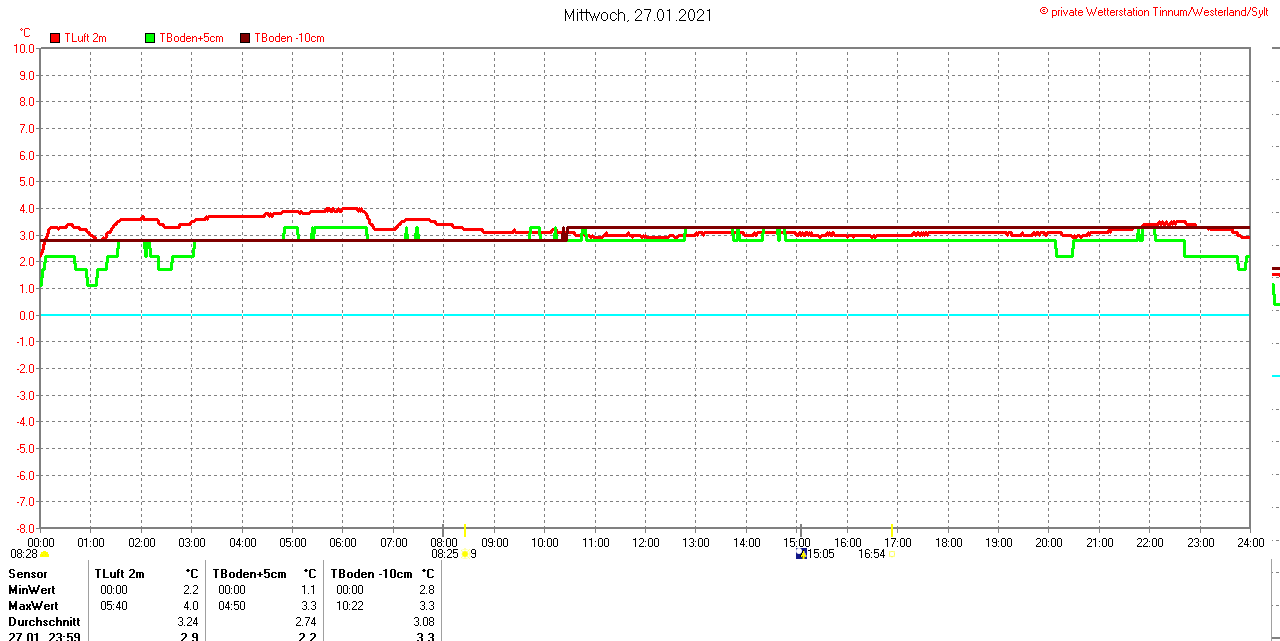Click the dark red TBoden -10cm legend swatch
1280x641 pixels.
pyautogui.click(x=246, y=38)
